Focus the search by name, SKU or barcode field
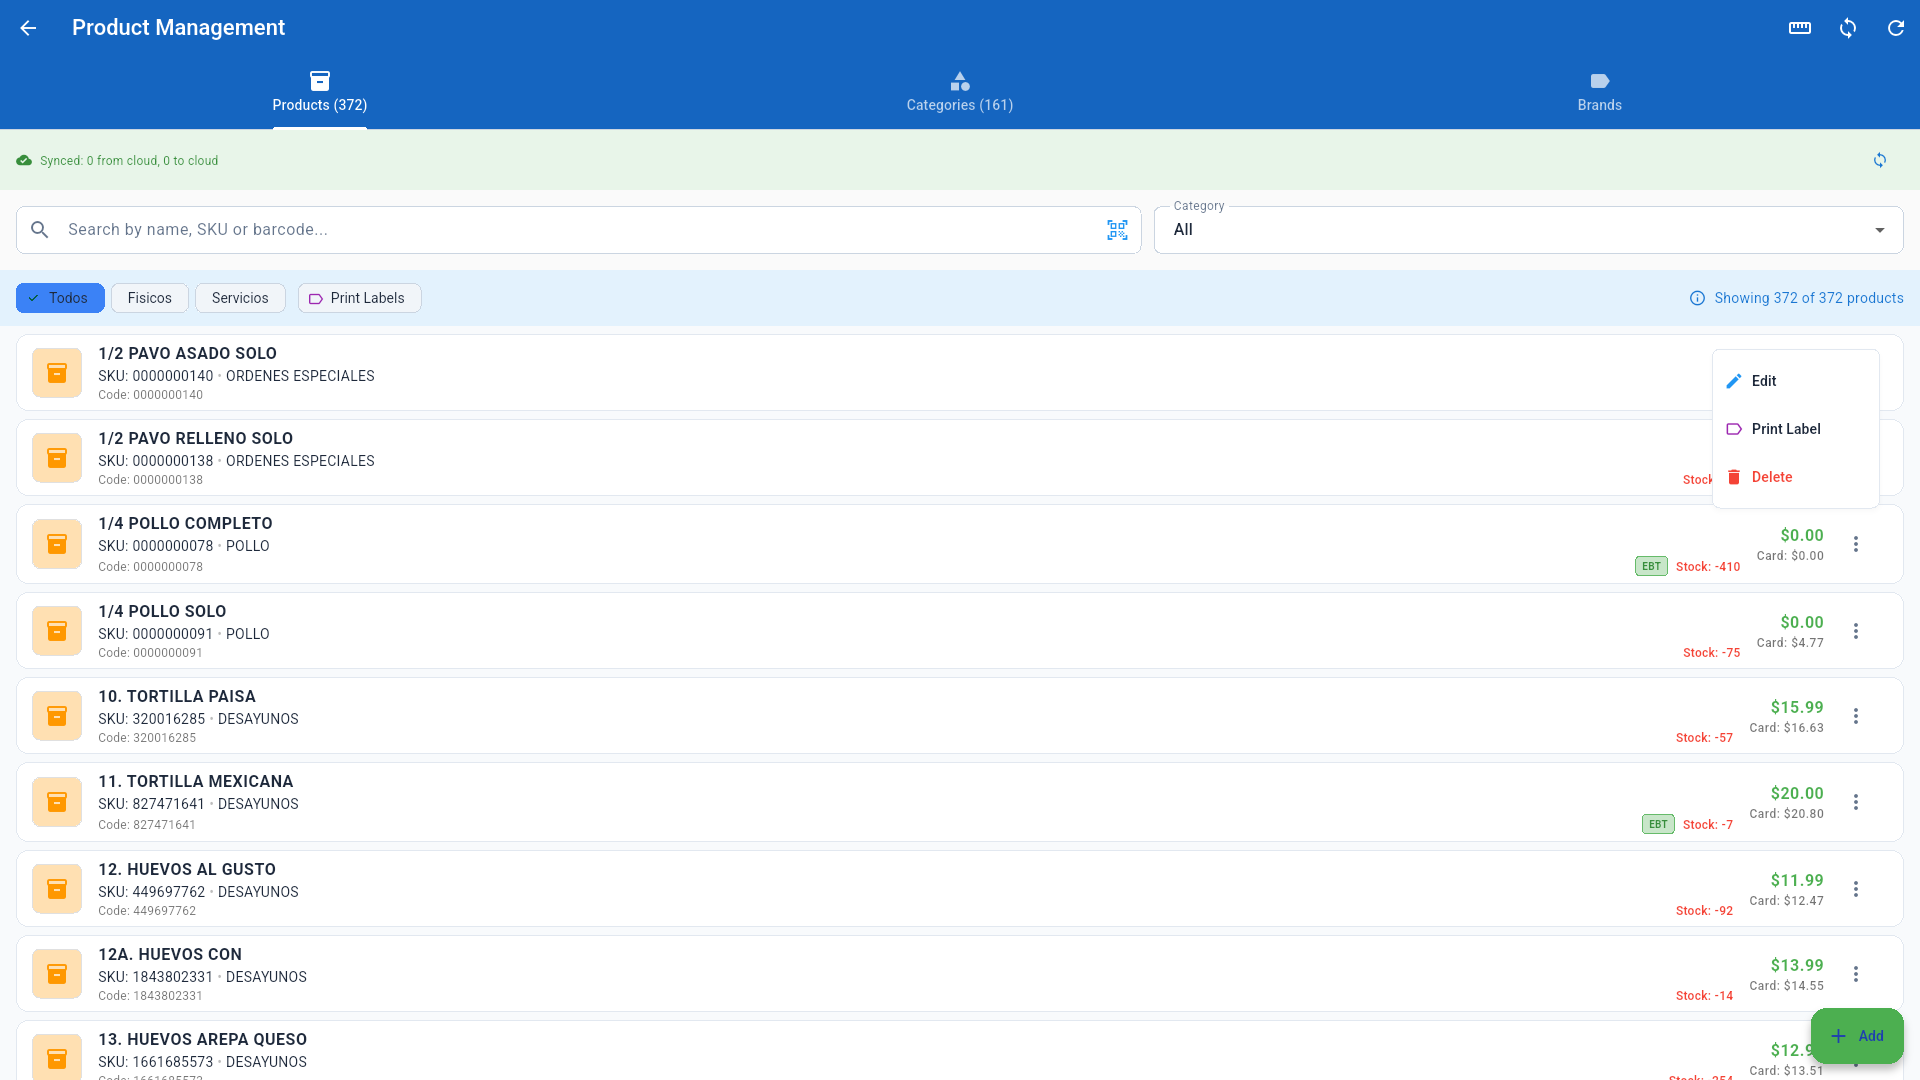The width and height of the screenshot is (1920, 1080). point(578,230)
